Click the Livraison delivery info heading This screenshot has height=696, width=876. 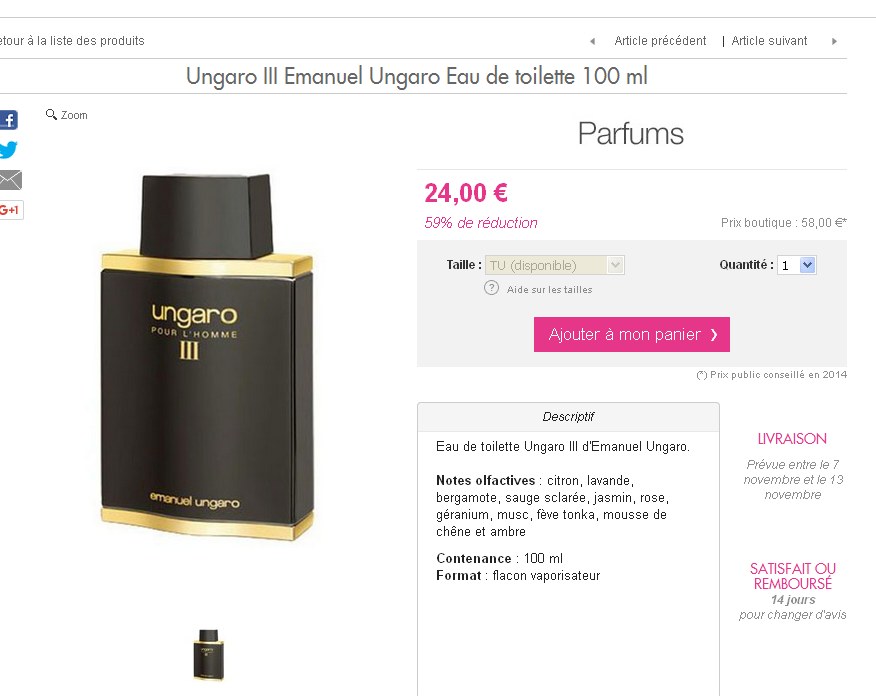792,439
